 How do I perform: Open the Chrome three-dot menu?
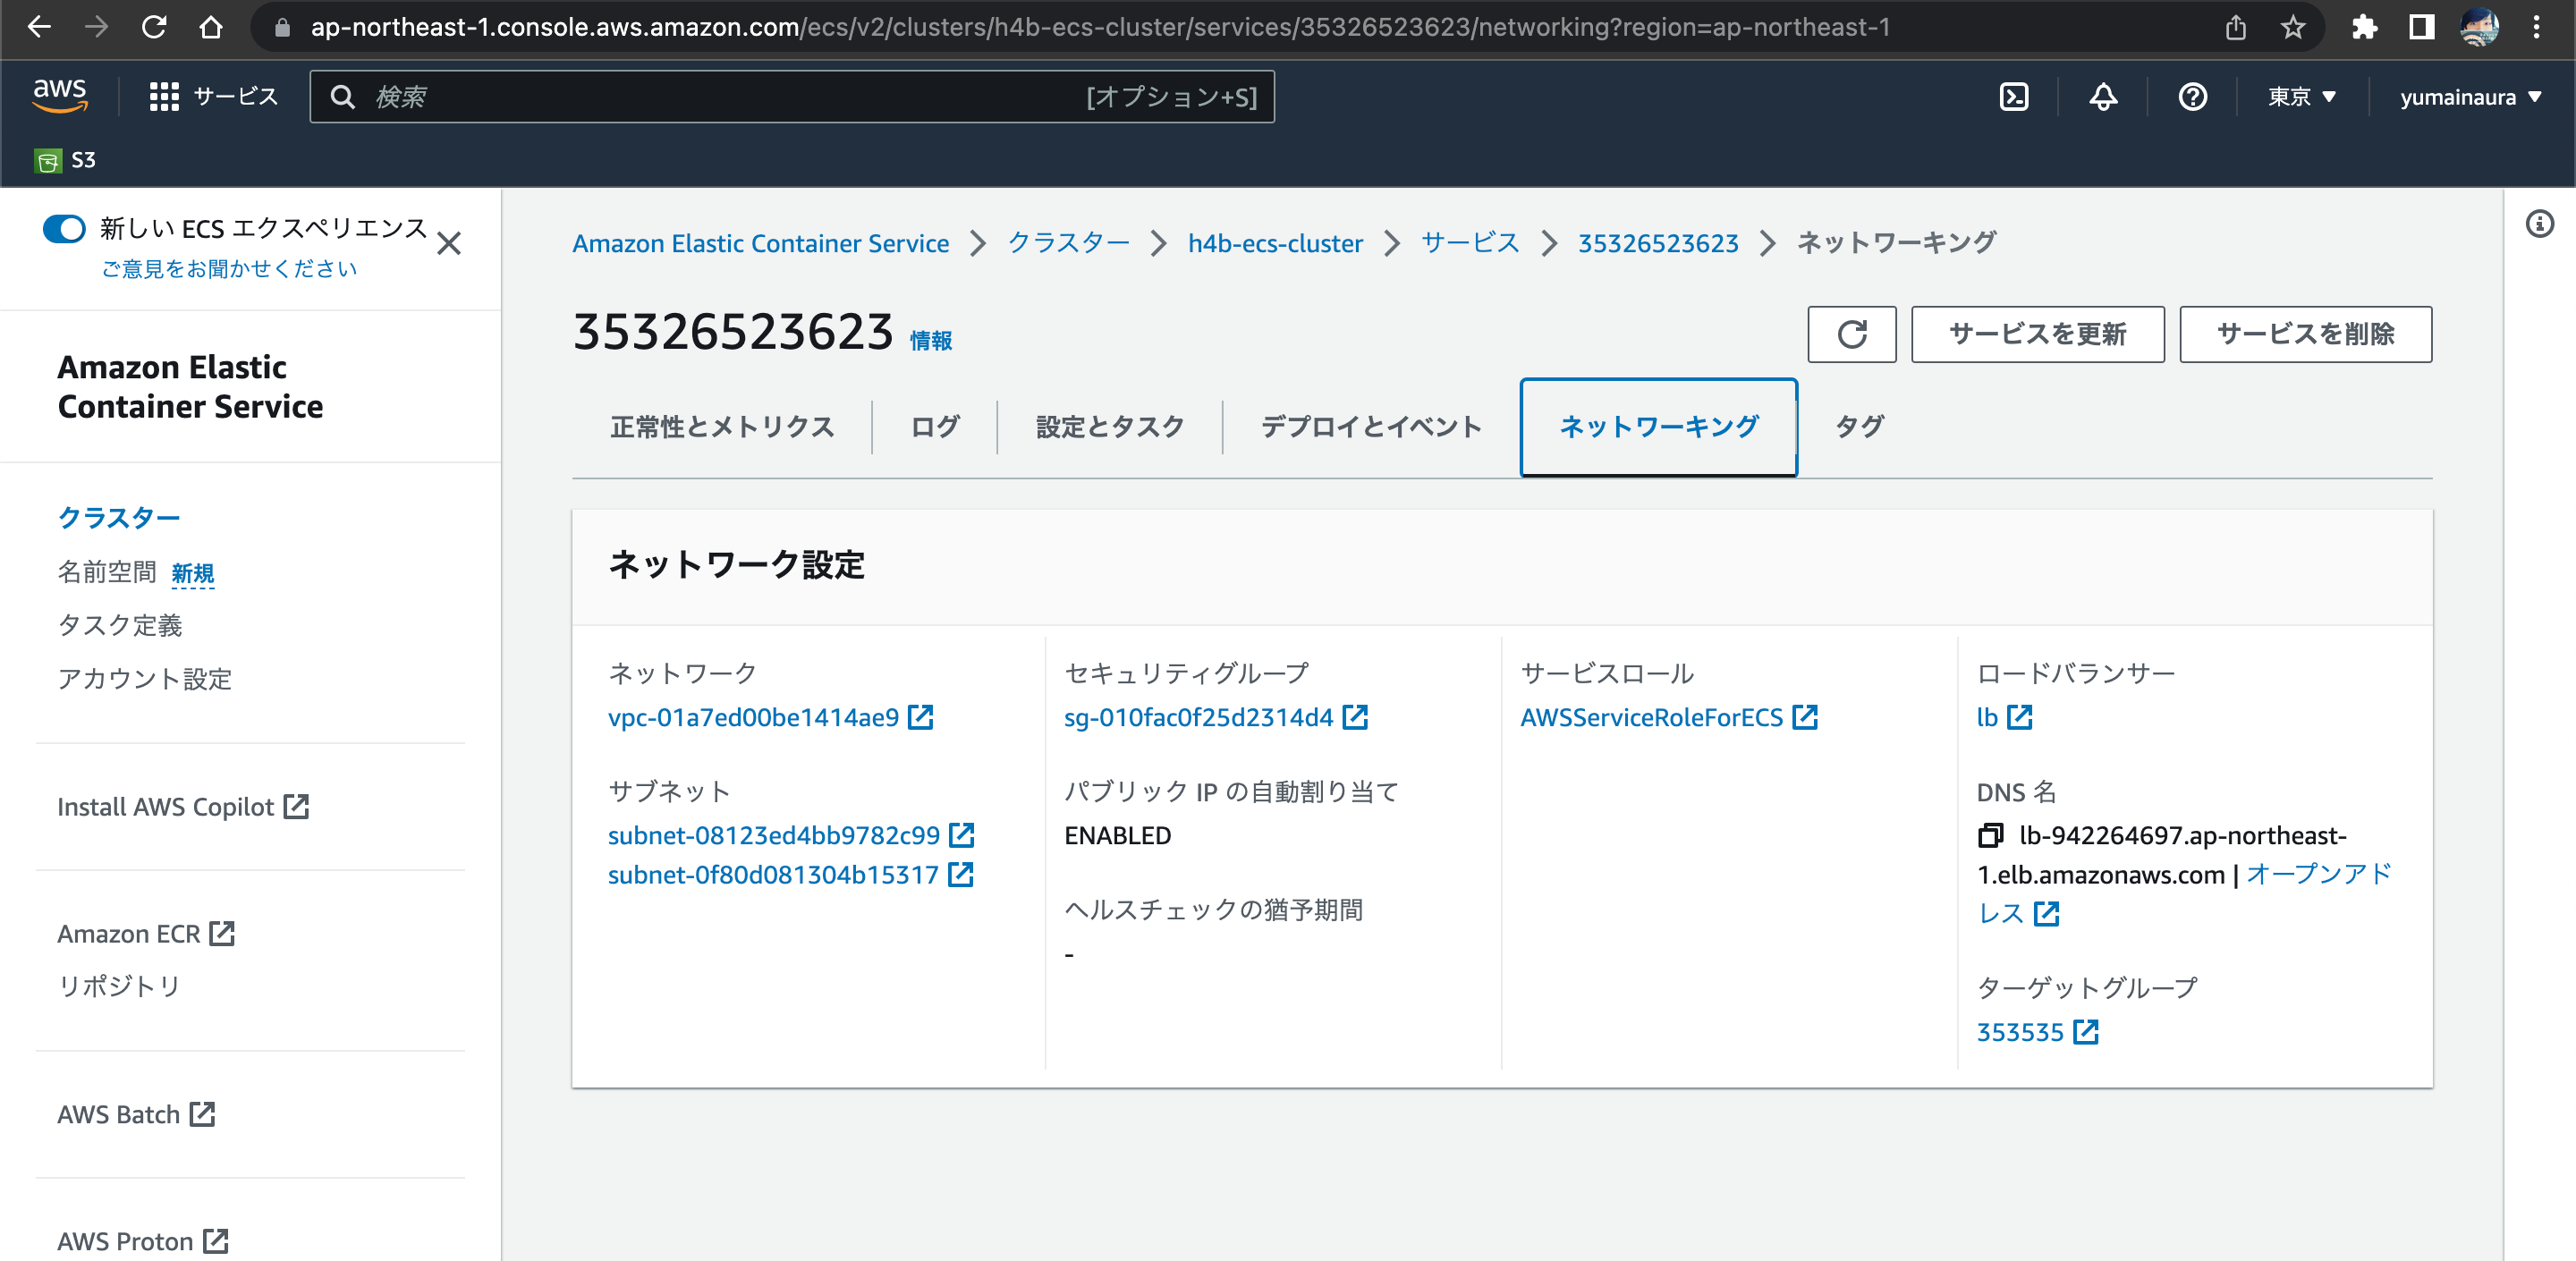click(2537, 27)
